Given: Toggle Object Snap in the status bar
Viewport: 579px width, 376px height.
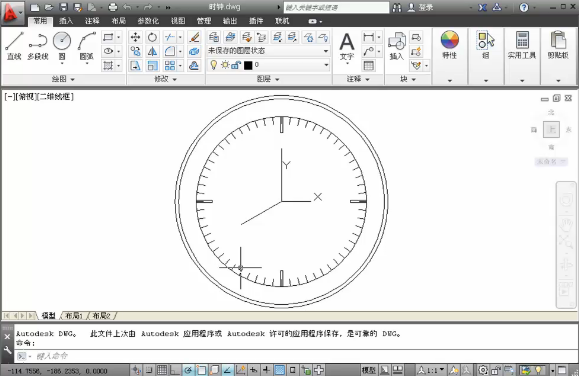Looking at the screenshot, I should (201, 370).
